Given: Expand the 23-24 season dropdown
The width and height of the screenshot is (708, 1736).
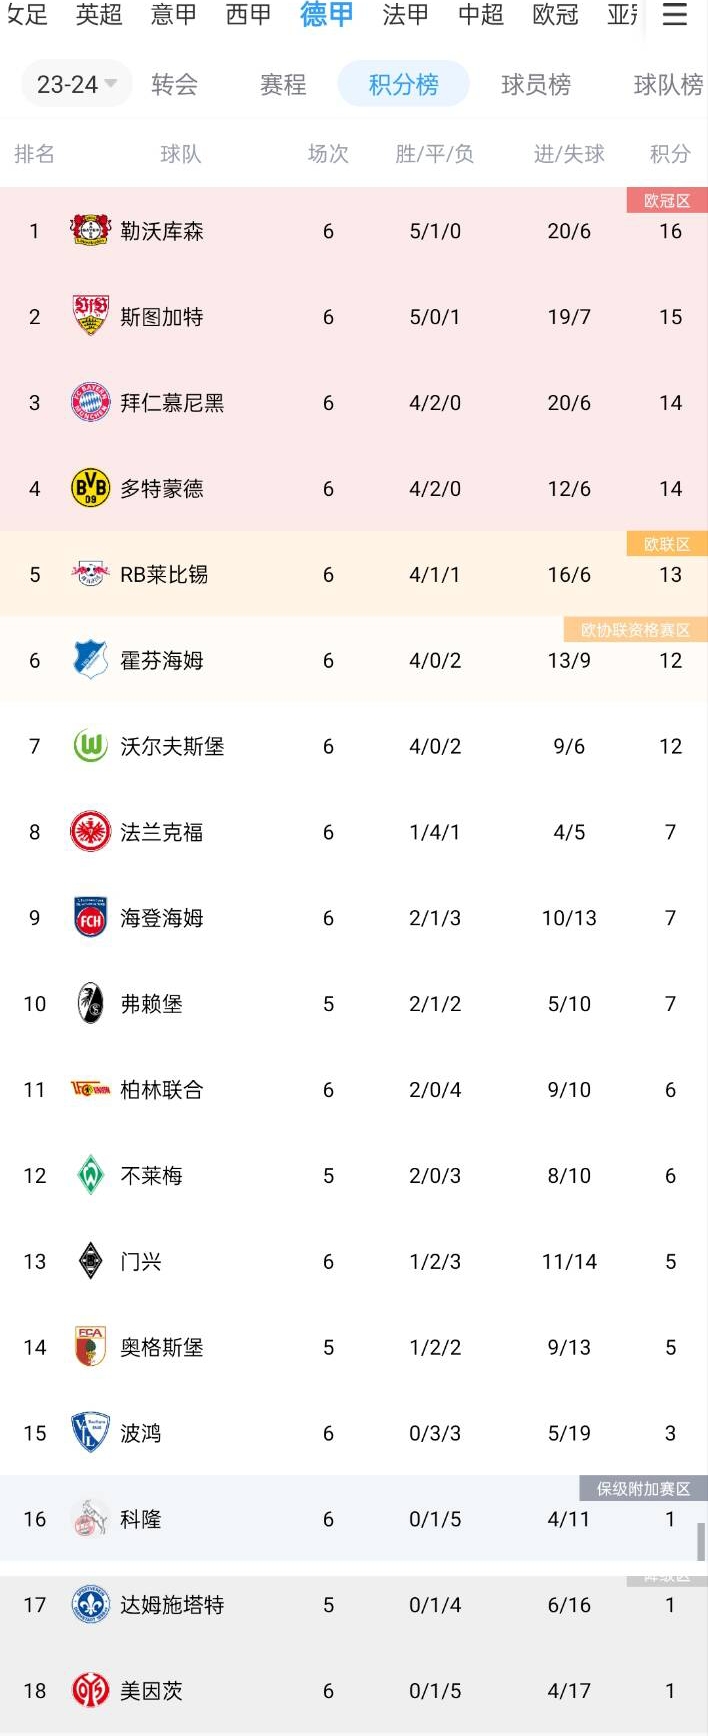Looking at the screenshot, I should [x=77, y=85].
